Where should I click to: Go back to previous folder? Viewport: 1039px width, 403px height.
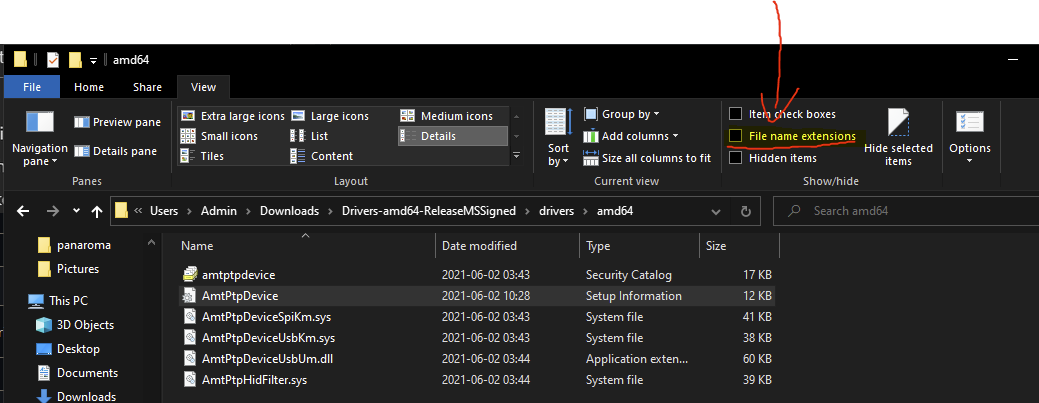coord(23,211)
